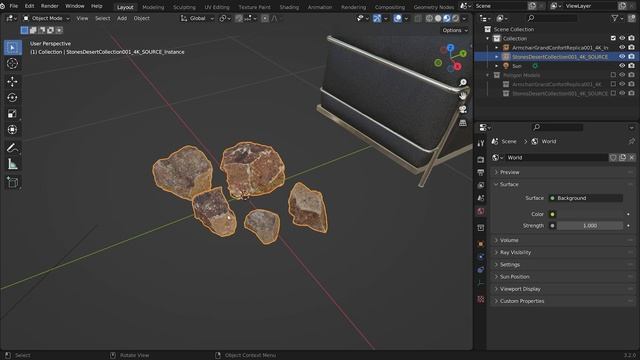Choose the Rotate tool
The height and width of the screenshot is (360, 640).
coord(12,98)
